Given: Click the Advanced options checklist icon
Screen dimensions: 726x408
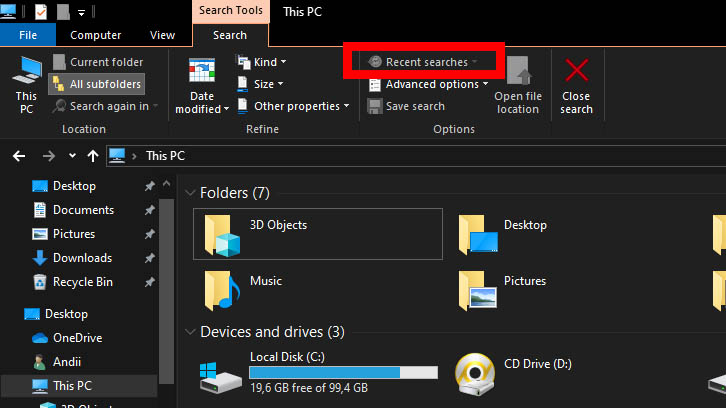Looking at the screenshot, I should (375, 85).
